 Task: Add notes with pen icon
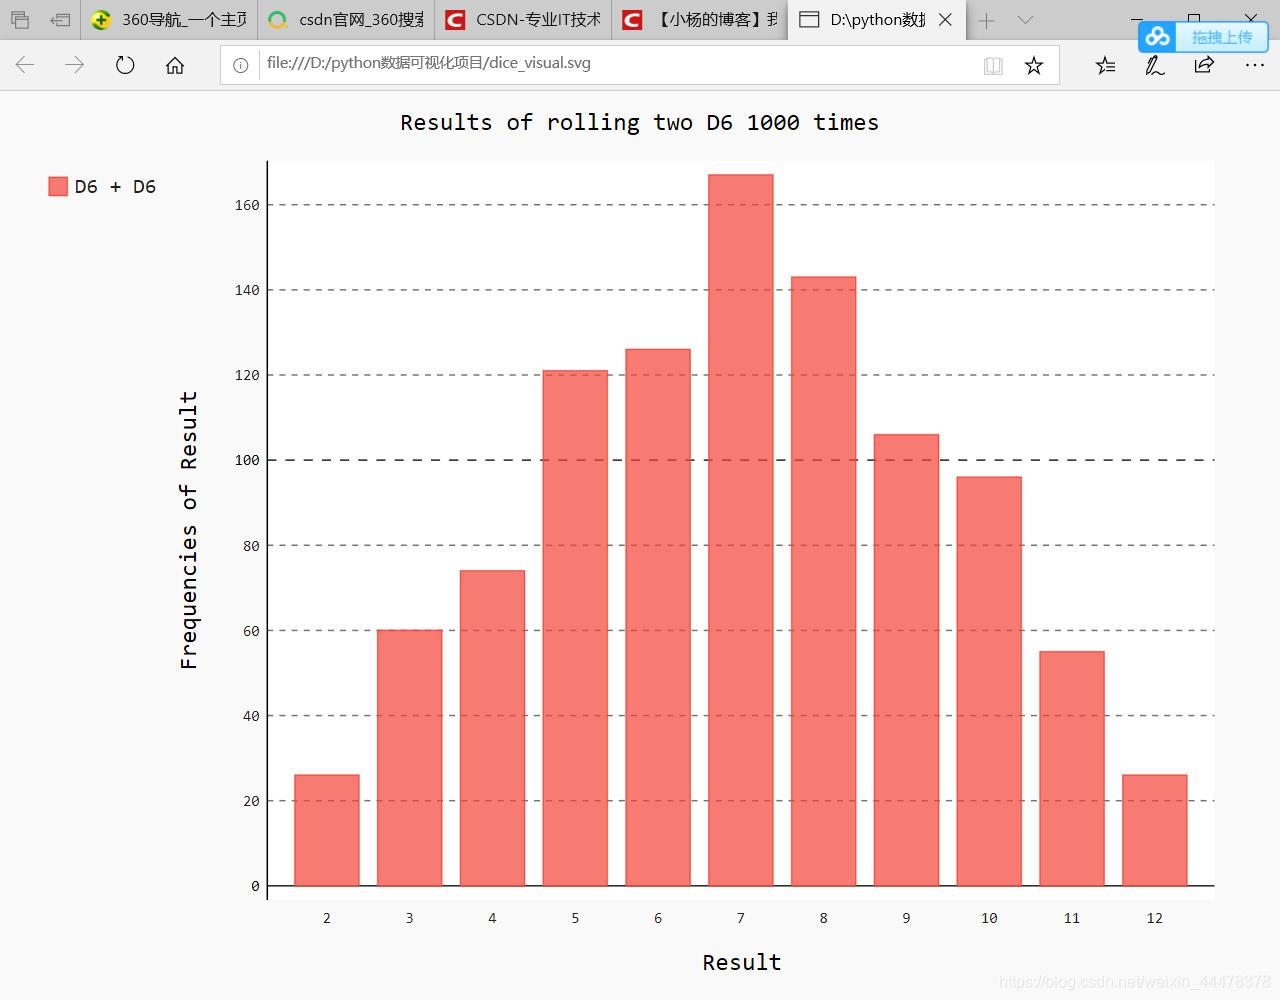(x=1155, y=65)
